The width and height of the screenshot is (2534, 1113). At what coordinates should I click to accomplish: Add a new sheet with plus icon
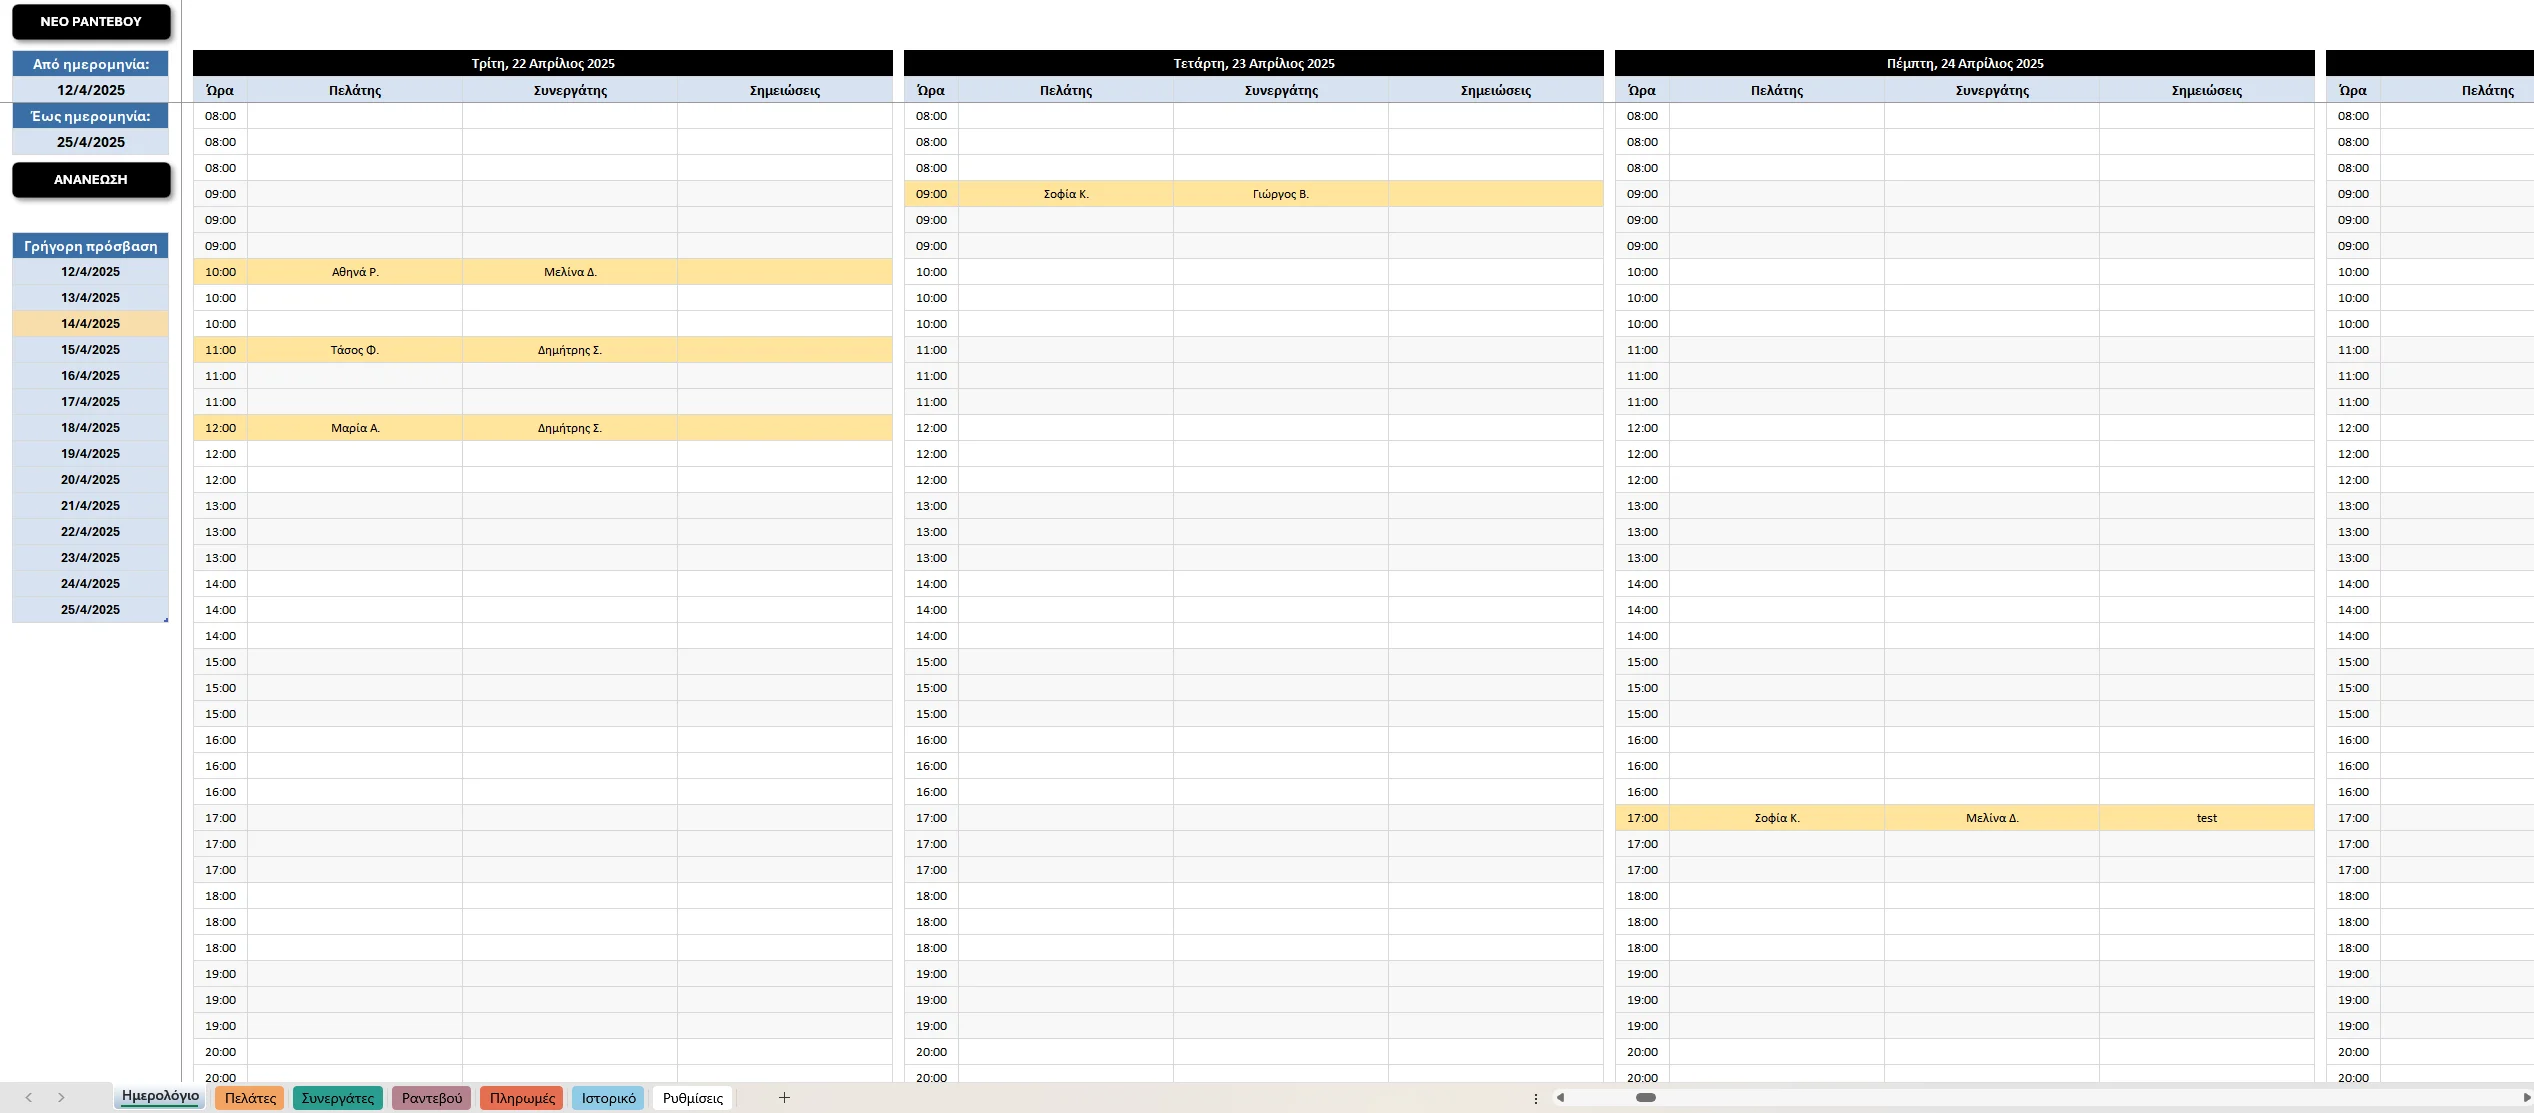tap(784, 1098)
